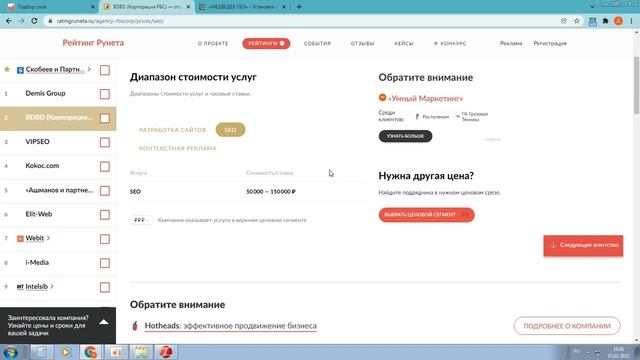The width and height of the screenshot is (640, 360).
Task: Open the «Умный Маркетинг» link
Action: point(425,98)
